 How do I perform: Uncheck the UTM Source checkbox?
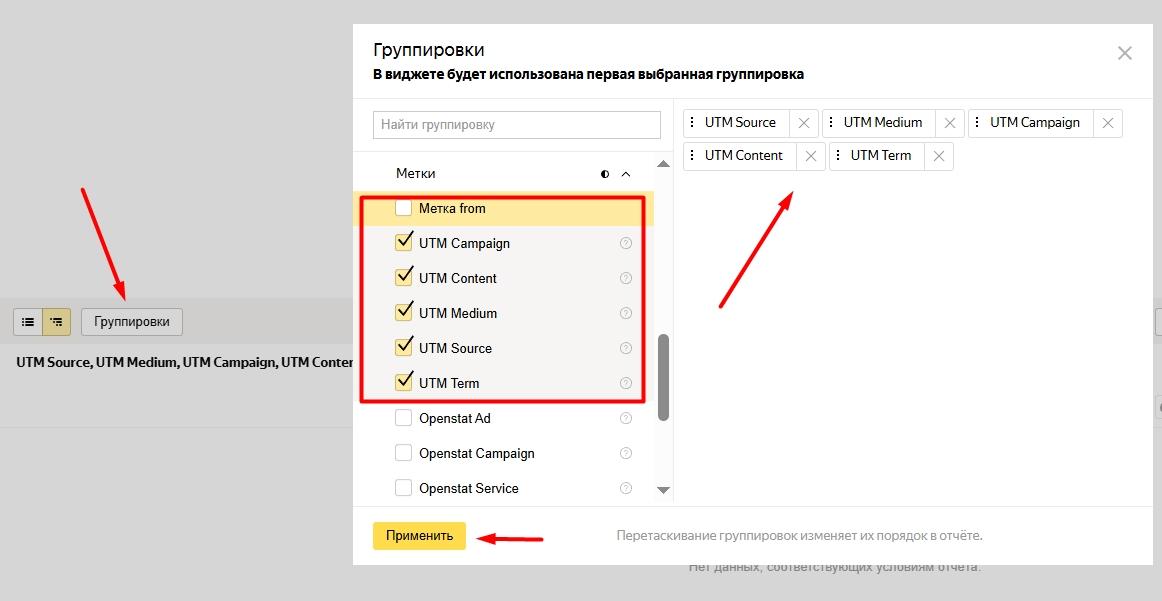[404, 348]
